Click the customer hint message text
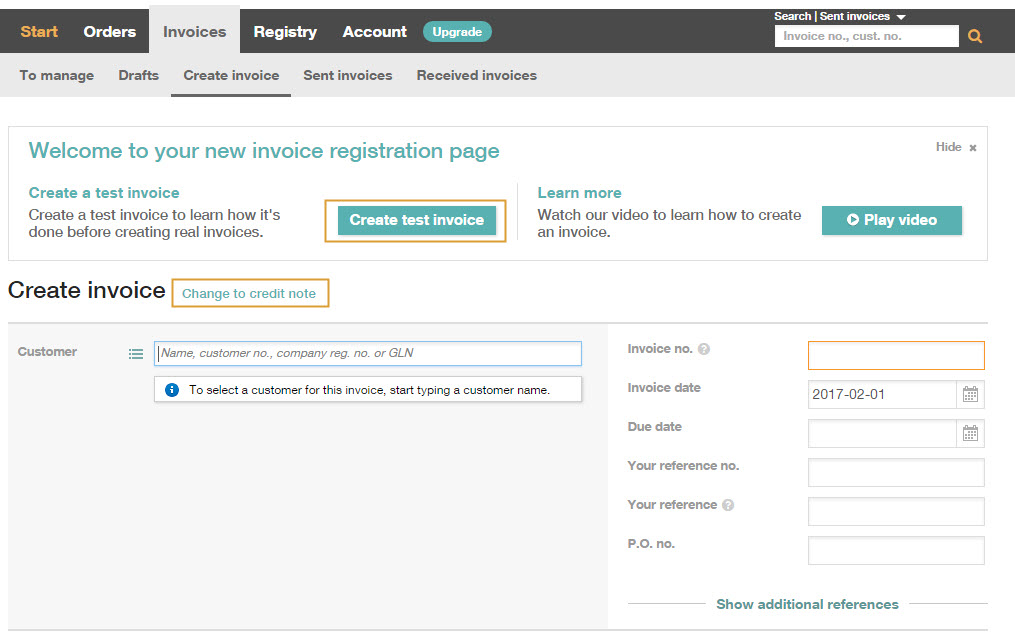Viewport: 1015px width, 637px height. 369,390
